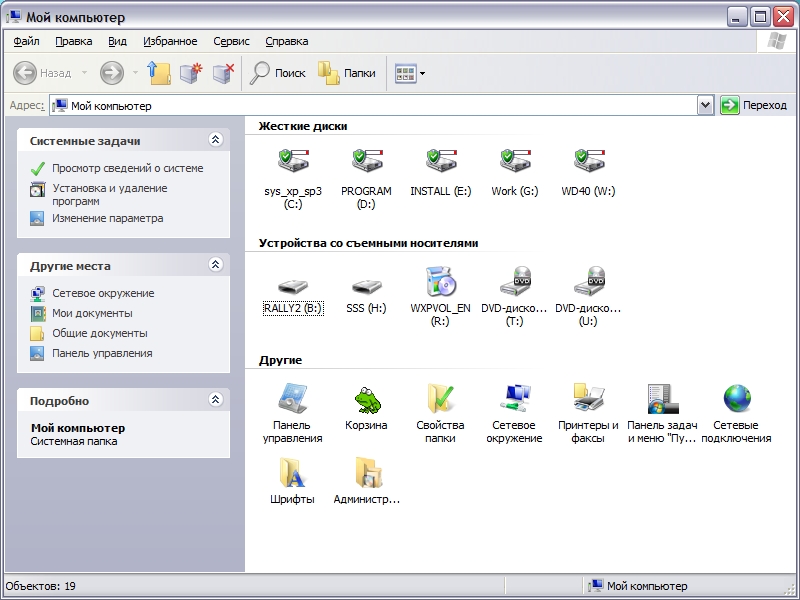Screen dimensions: 800x600
Task: Click the Переход go button
Action: tap(753, 105)
